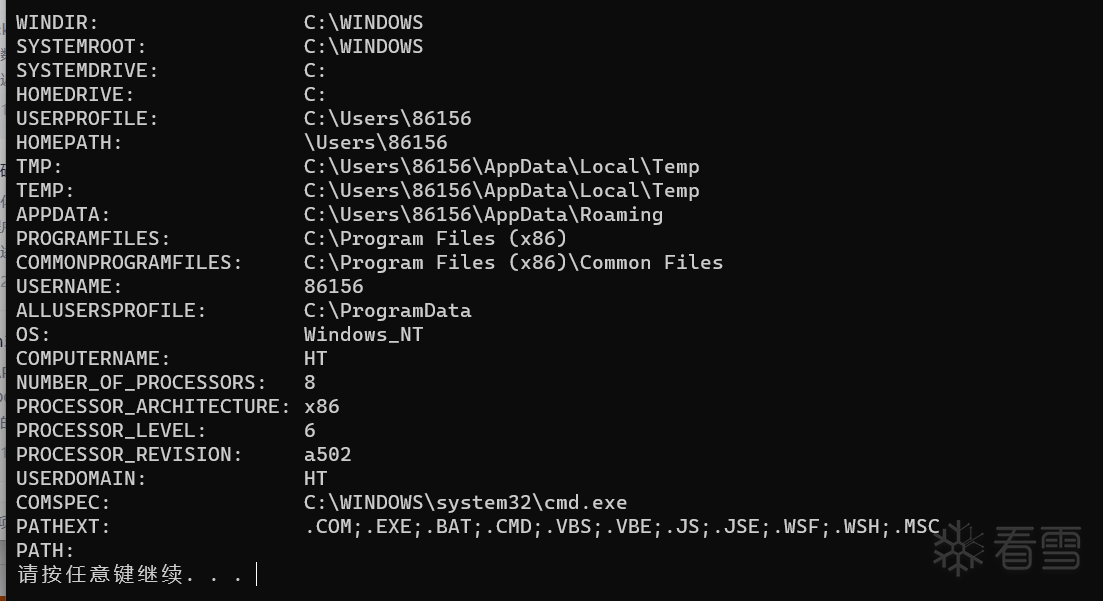Click the COMSPEC cmd.exe path
The width and height of the screenshot is (1103, 601).
tap(465, 503)
